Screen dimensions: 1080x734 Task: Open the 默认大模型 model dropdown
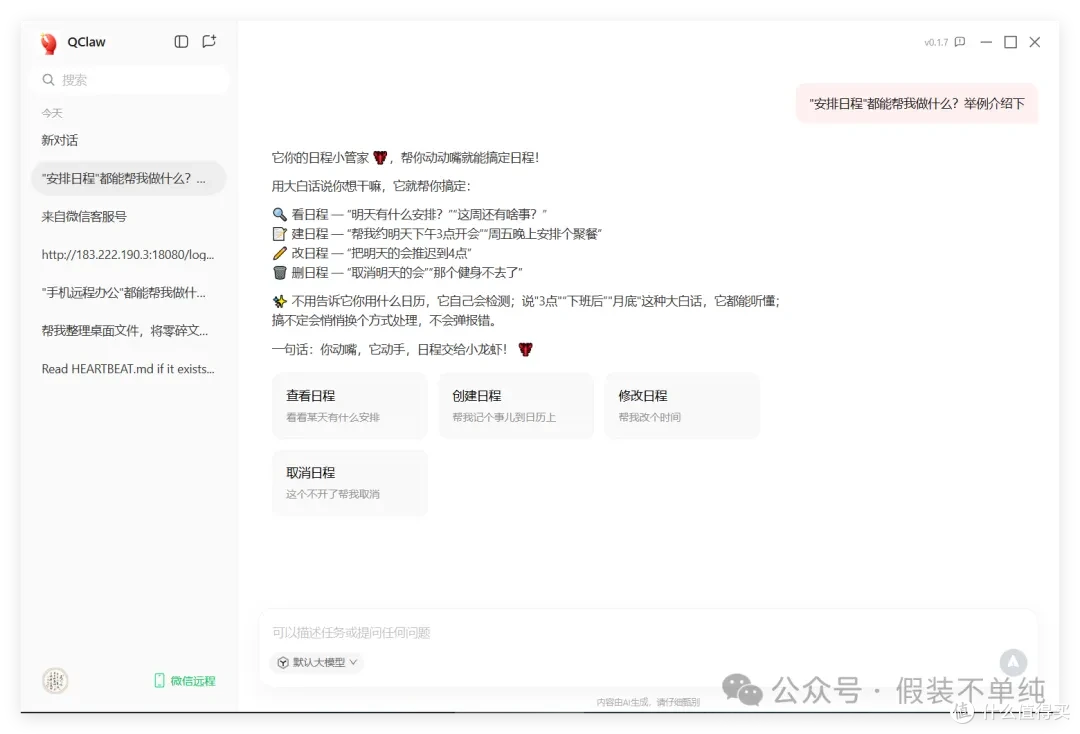pyautogui.click(x=317, y=662)
